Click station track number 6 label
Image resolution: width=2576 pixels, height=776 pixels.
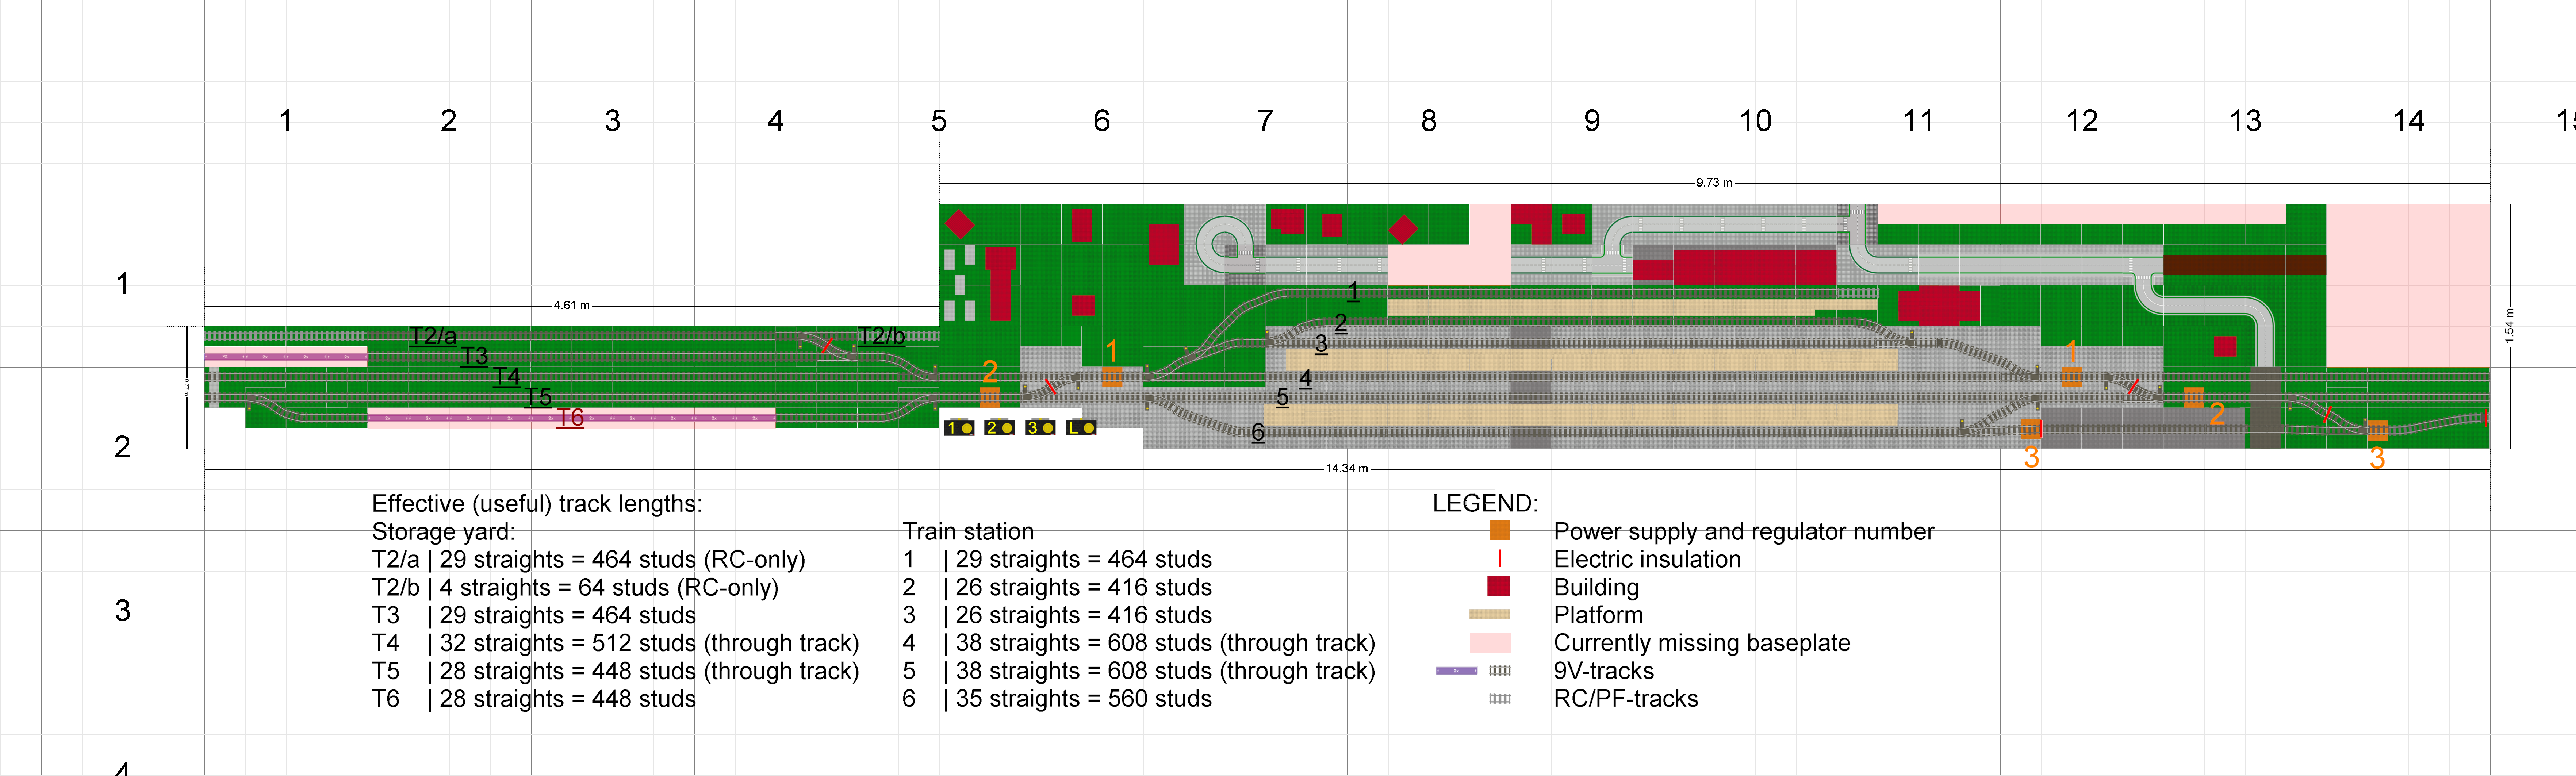coord(1258,433)
